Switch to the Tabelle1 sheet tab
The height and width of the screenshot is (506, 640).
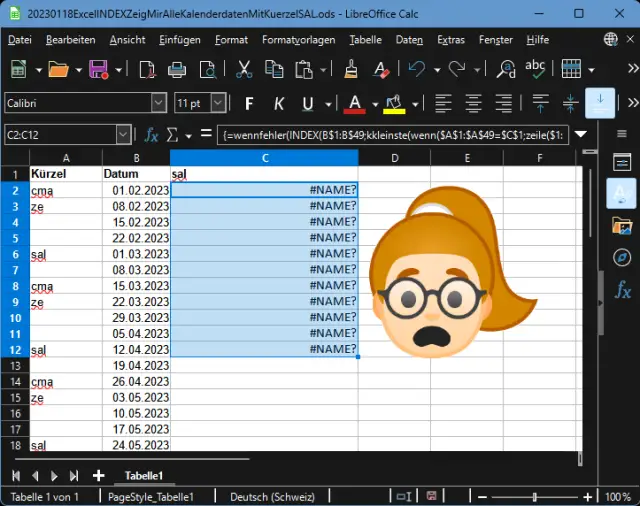click(x=143, y=475)
